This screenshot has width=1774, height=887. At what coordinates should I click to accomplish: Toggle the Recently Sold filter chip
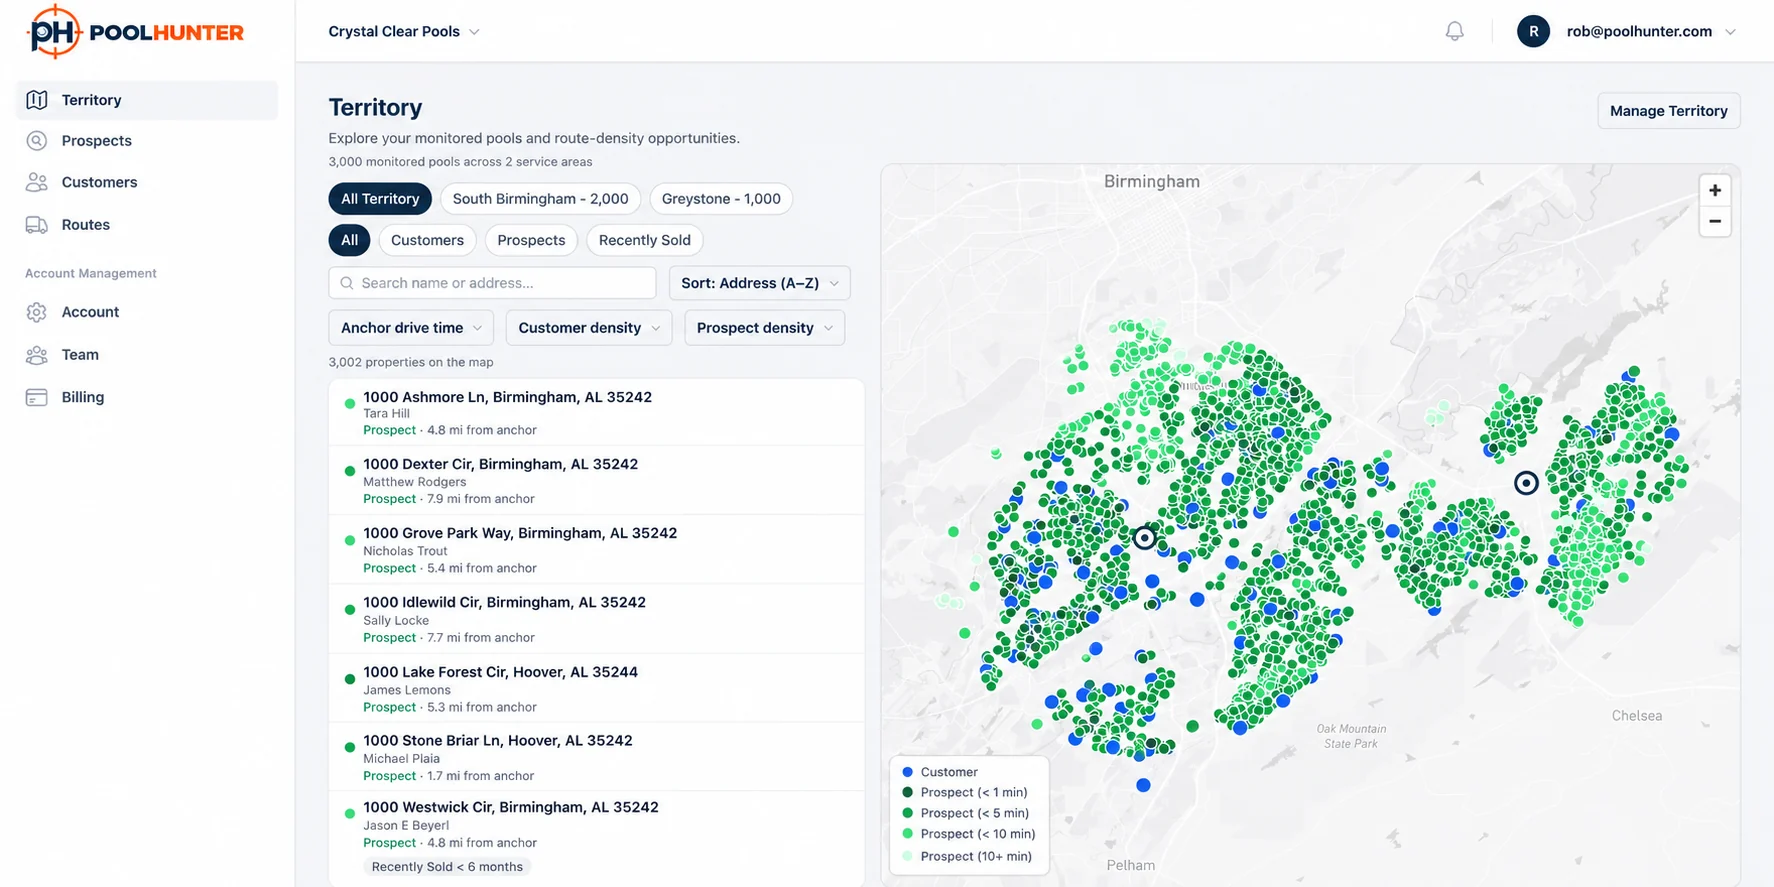click(645, 240)
